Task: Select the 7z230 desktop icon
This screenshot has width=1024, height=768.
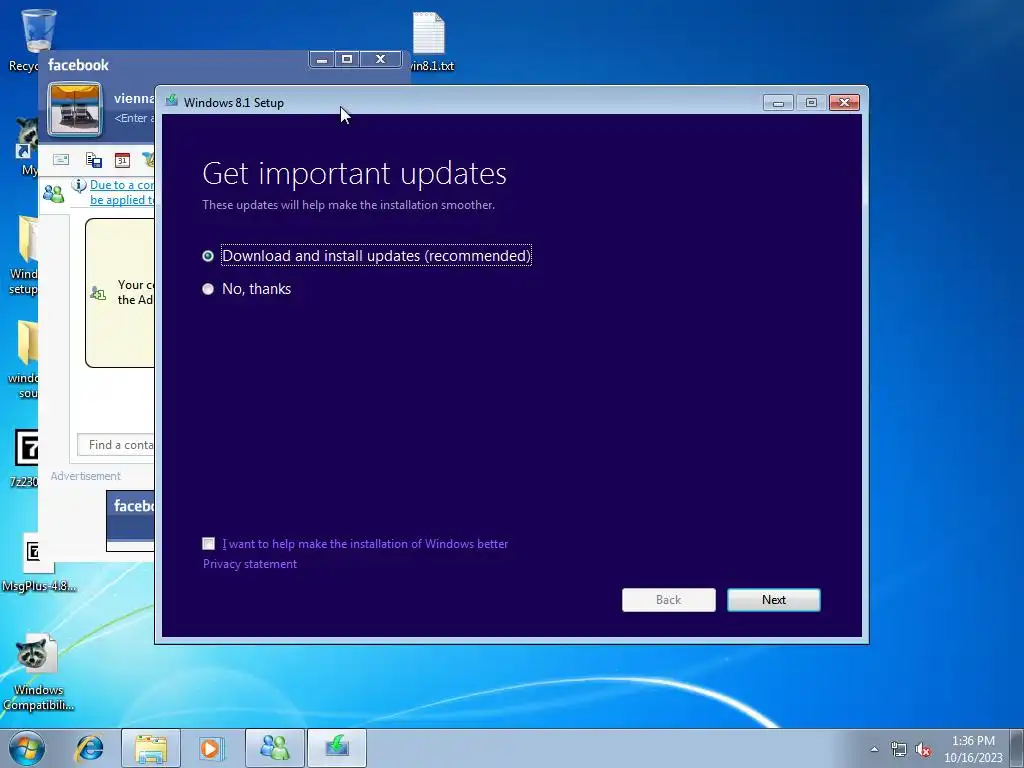Action: tap(25, 457)
